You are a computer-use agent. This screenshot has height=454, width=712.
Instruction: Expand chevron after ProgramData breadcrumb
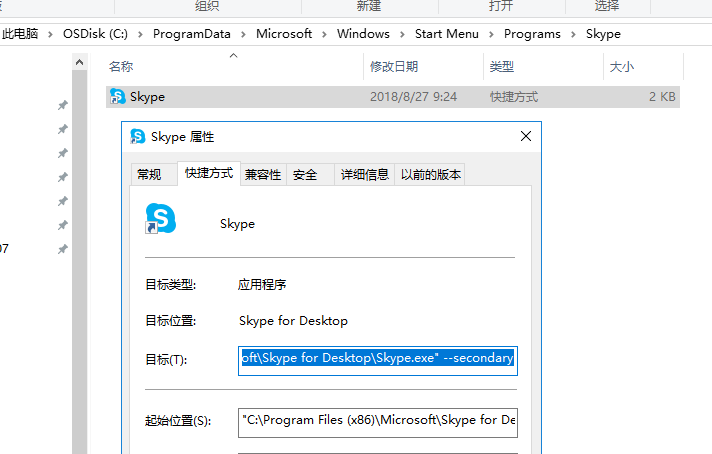(x=243, y=34)
